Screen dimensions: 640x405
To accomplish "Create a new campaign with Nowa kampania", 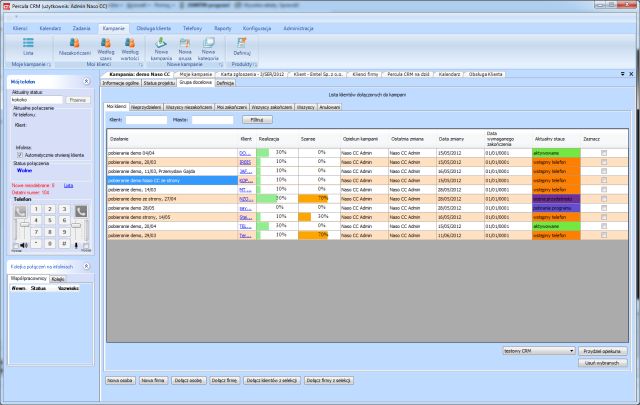I will tap(161, 49).
